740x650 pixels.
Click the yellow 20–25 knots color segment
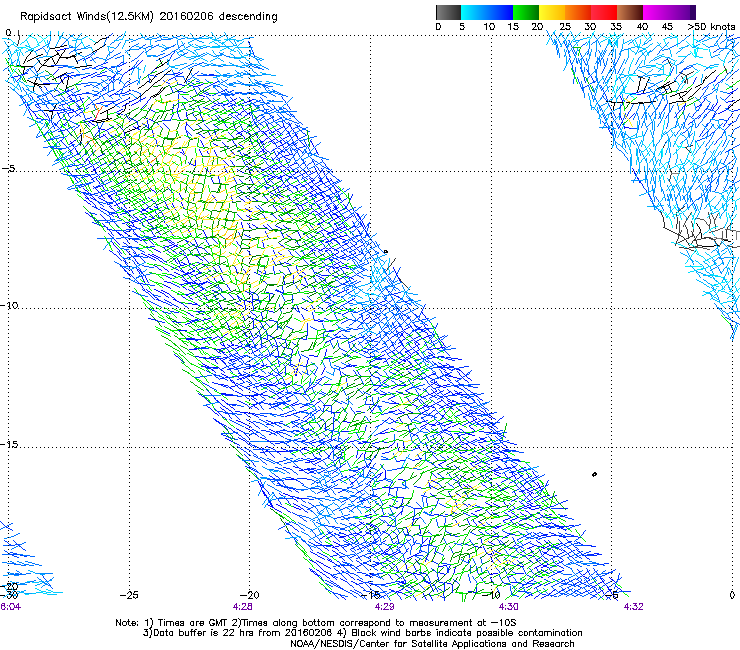[x=552, y=12]
